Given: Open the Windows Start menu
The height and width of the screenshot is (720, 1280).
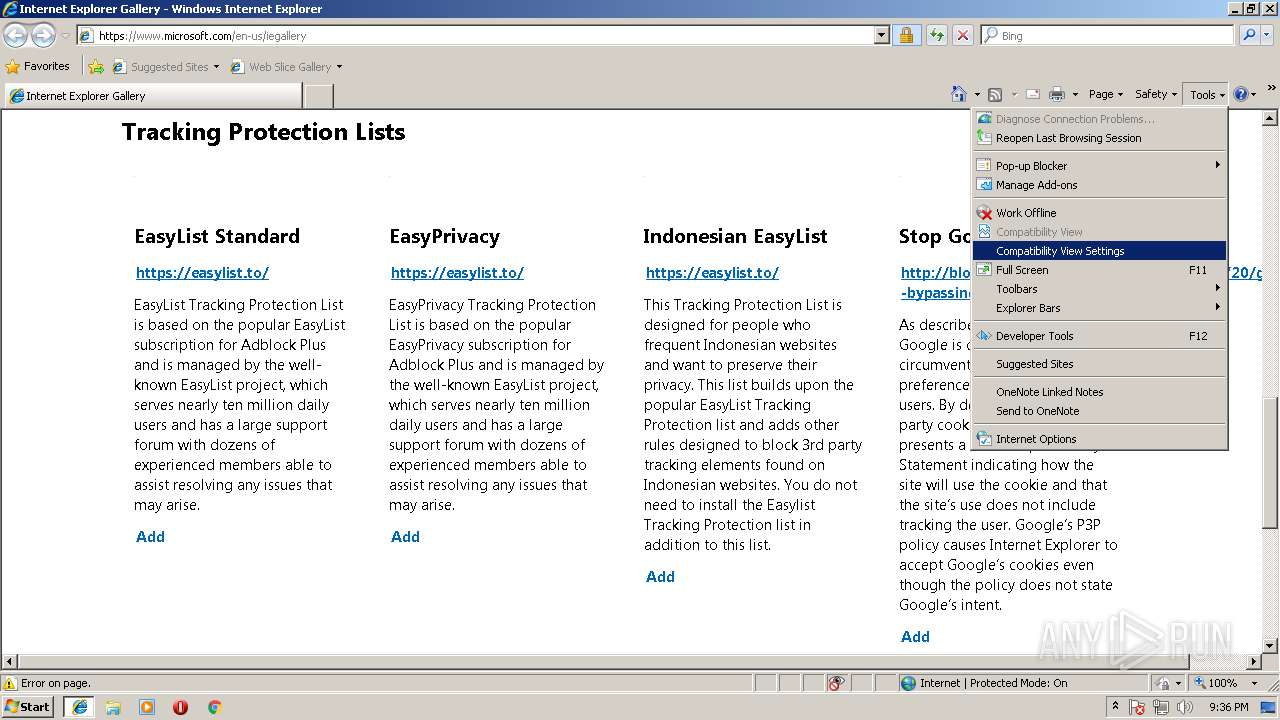Looking at the screenshot, I should [28, 707].
